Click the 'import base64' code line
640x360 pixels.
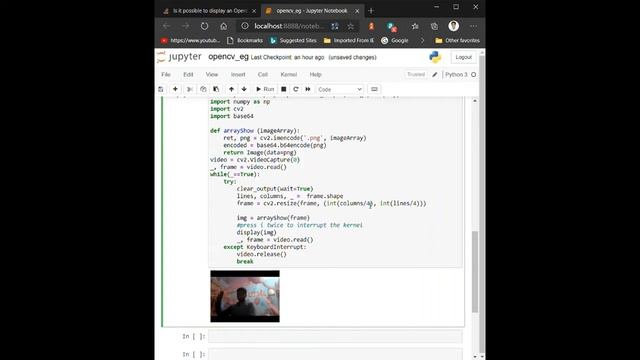click(x=232, y=116)
